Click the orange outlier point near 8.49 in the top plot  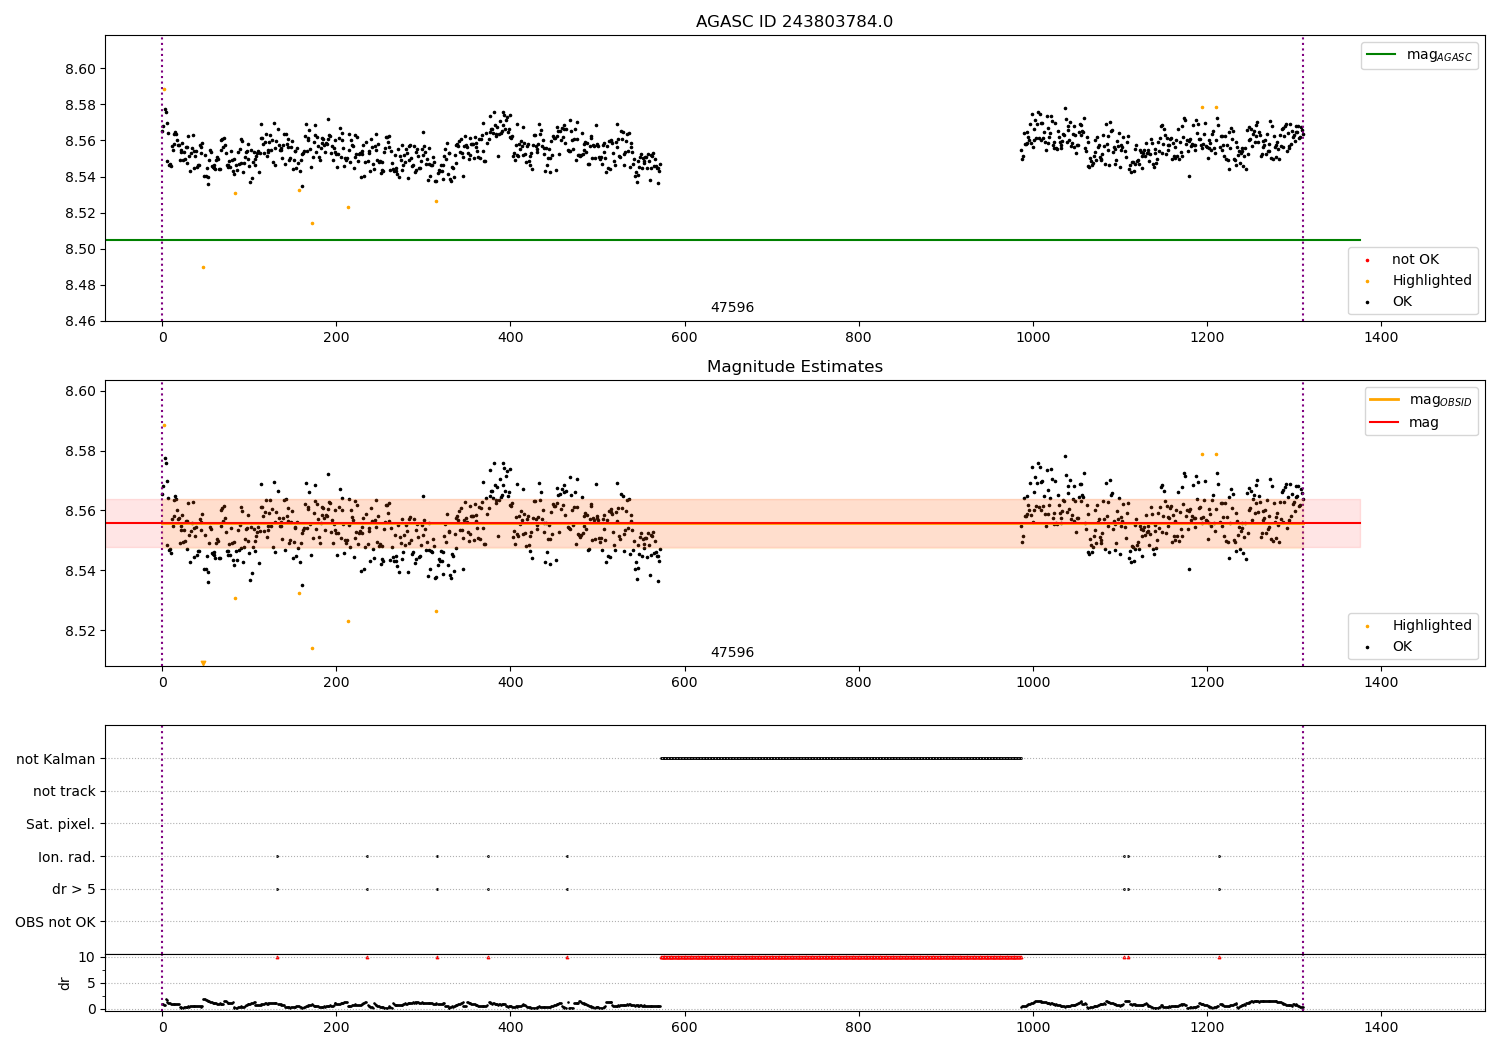pyautogui.click(x=203, y=267)
